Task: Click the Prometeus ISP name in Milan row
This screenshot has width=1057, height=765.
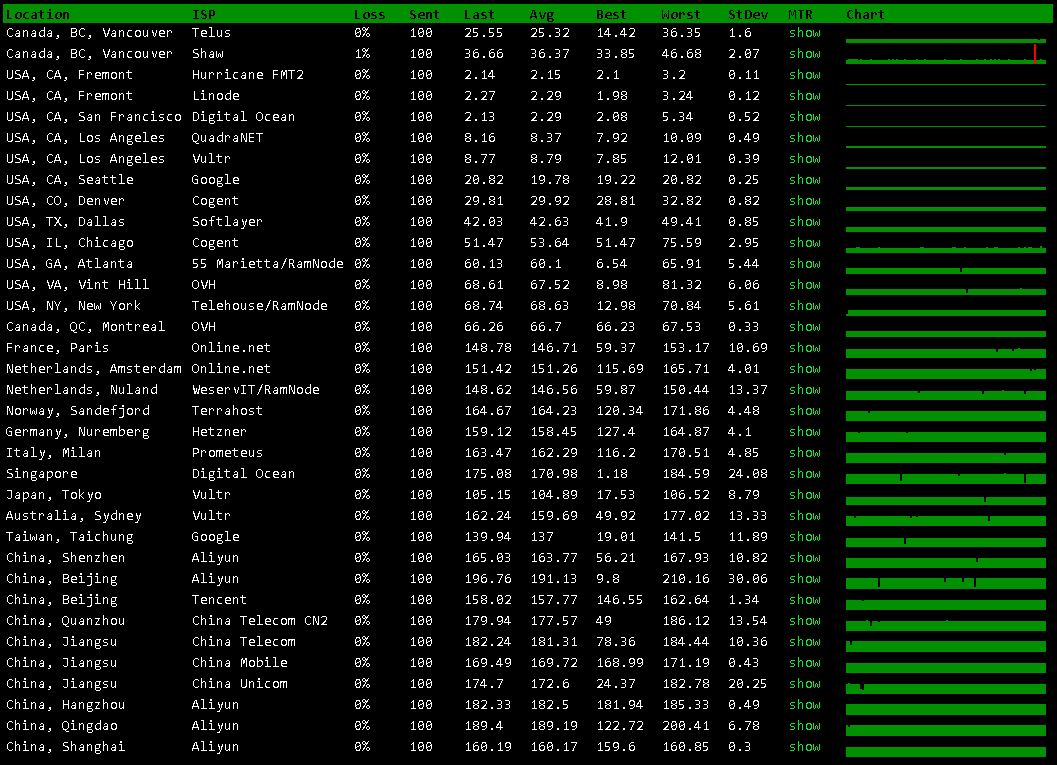Action: tap(227, 452)
